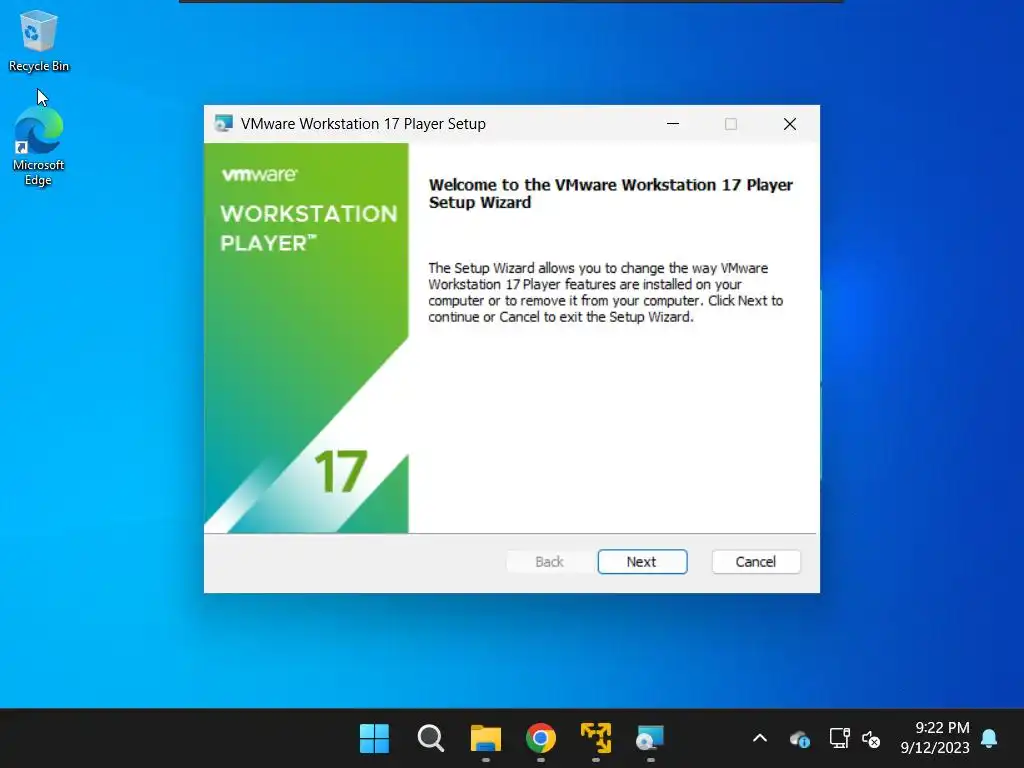Click WORKSTATION PLAYER banner text
This screenshot has height=768, width=1024.
308,228
